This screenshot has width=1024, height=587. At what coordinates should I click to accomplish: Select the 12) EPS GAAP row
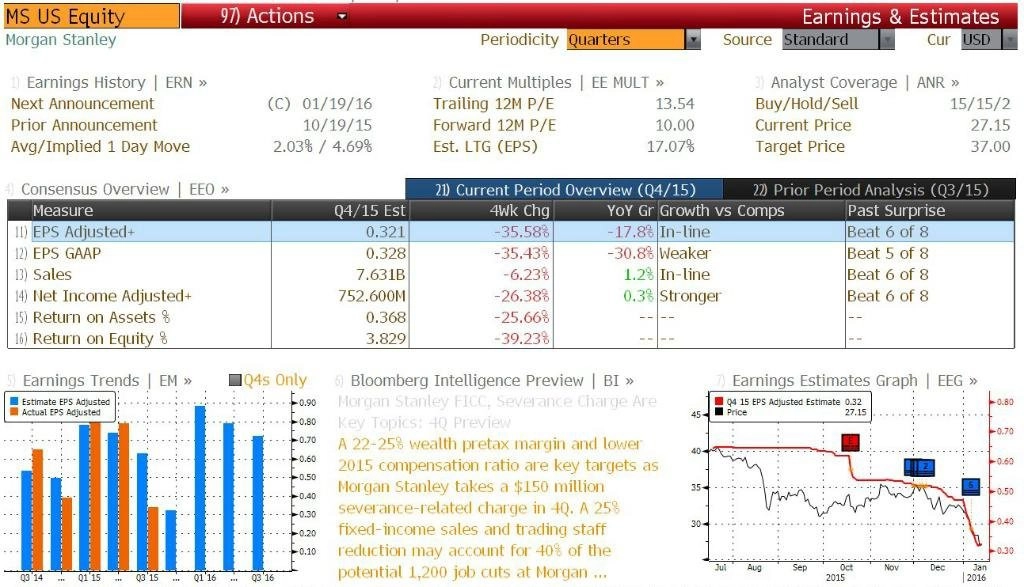click(511, 253)
